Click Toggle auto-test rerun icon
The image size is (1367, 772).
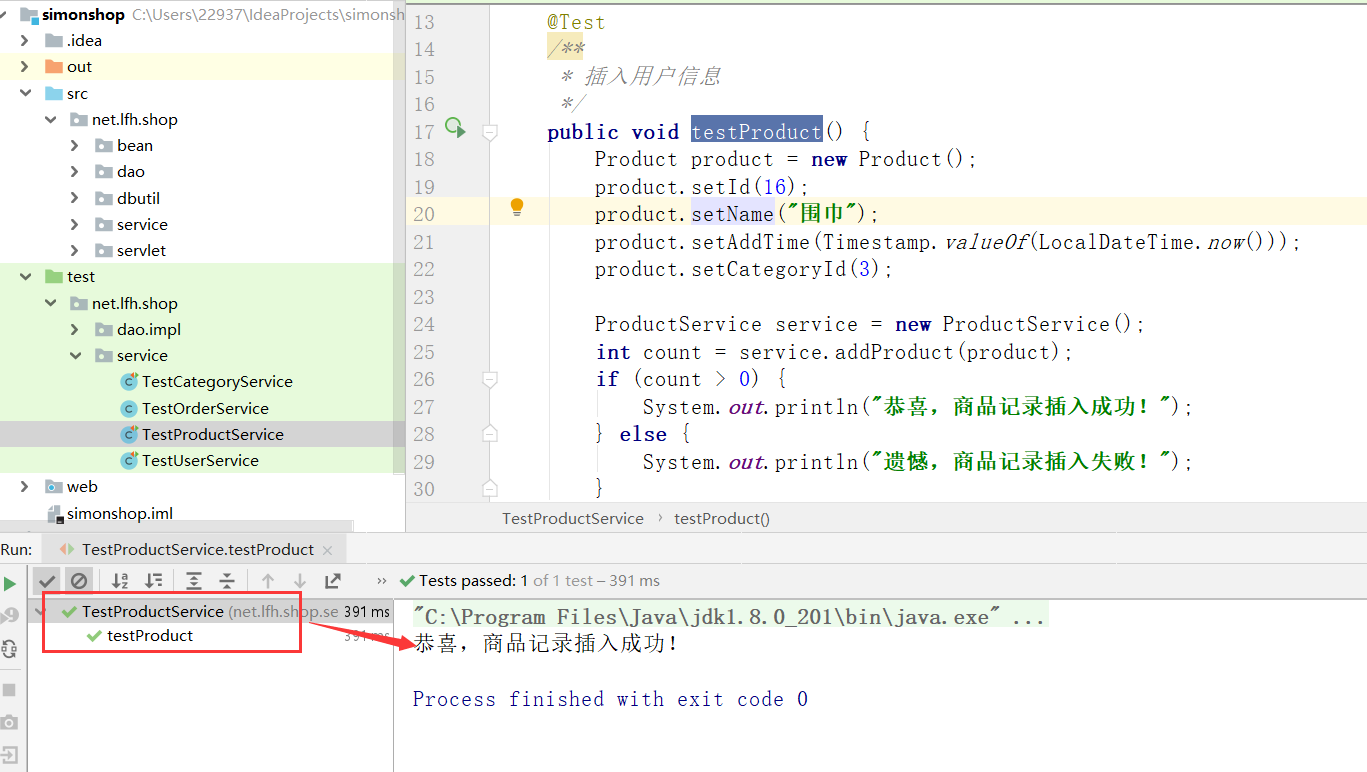point(10,648)
